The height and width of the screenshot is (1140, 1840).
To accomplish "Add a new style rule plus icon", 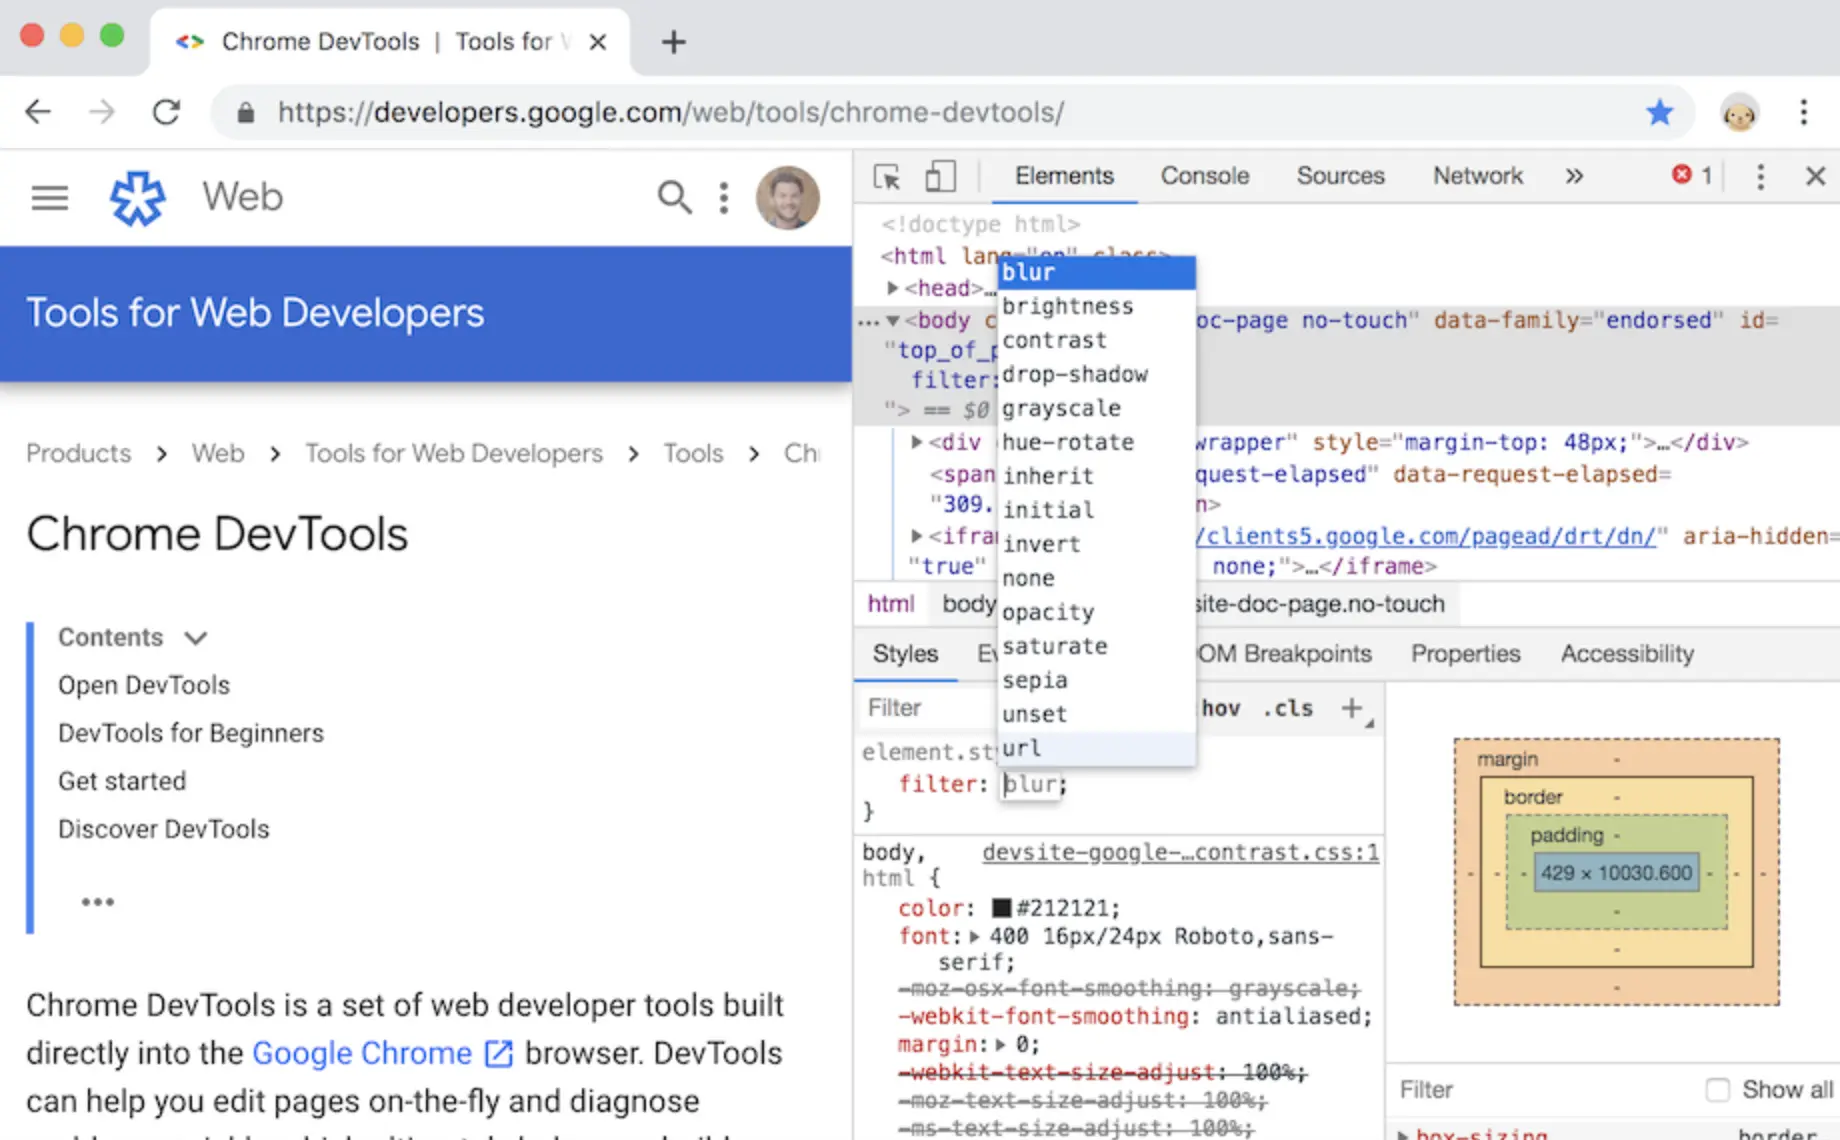I will (x=1352, y=708).
